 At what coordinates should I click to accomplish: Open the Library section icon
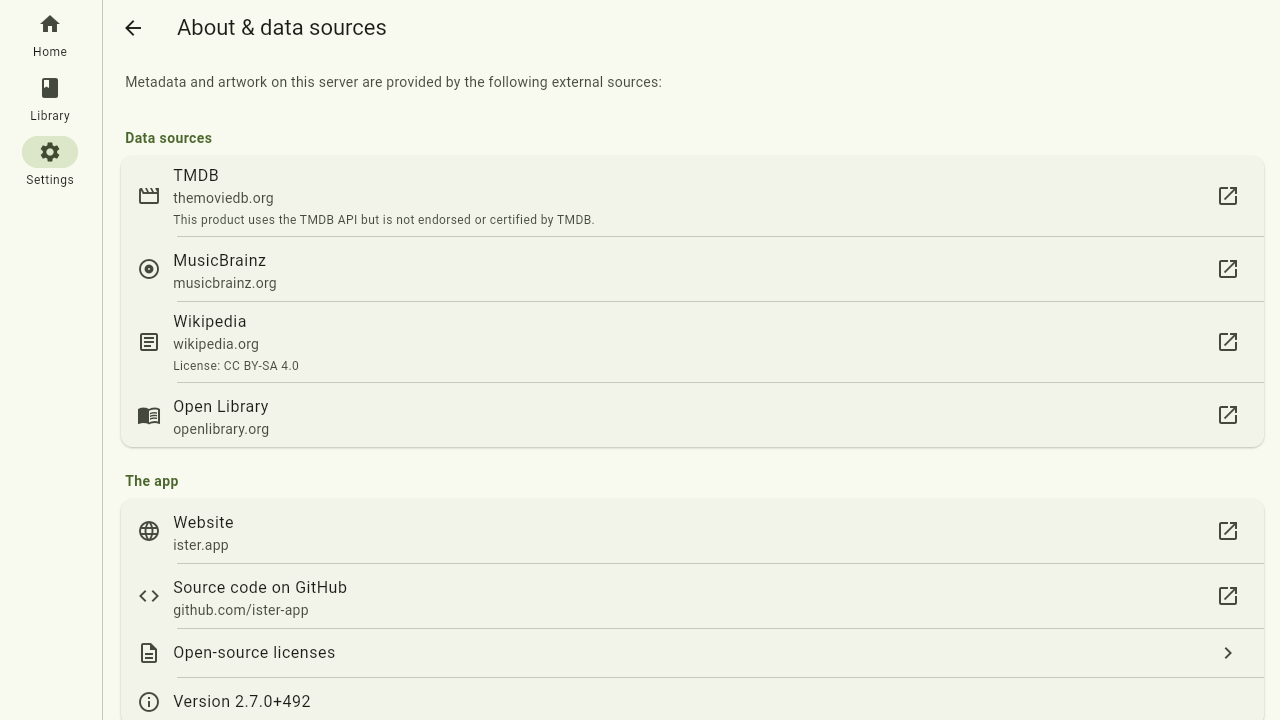tap(50, 88)
